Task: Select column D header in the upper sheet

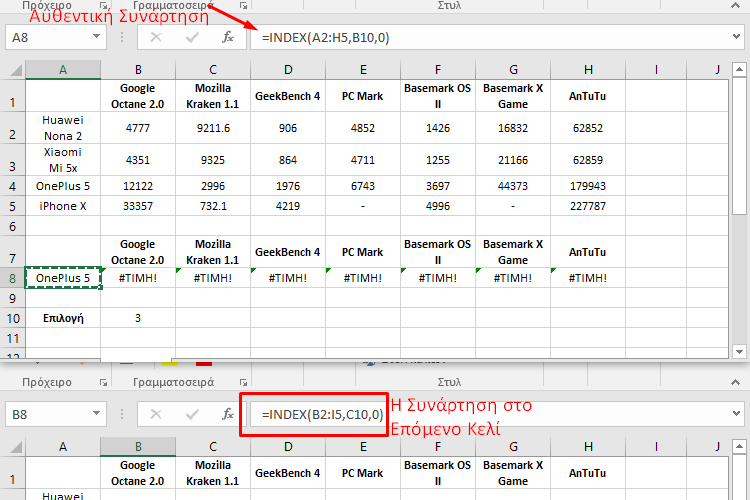Action: click(288, 69)
